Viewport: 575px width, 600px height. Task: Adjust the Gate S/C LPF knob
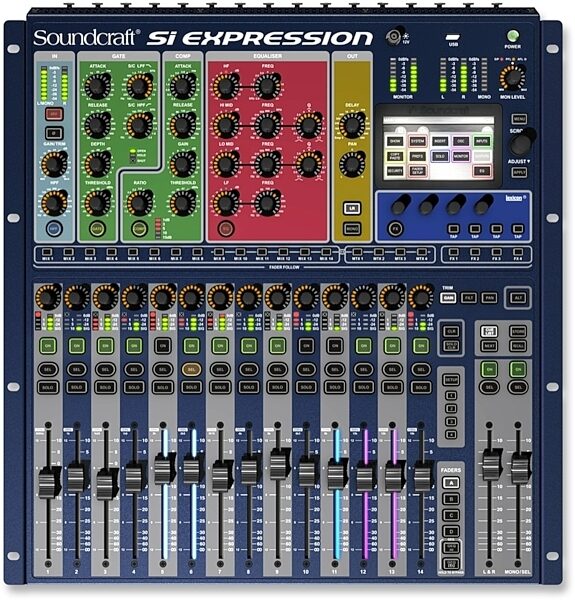(139, 86)
